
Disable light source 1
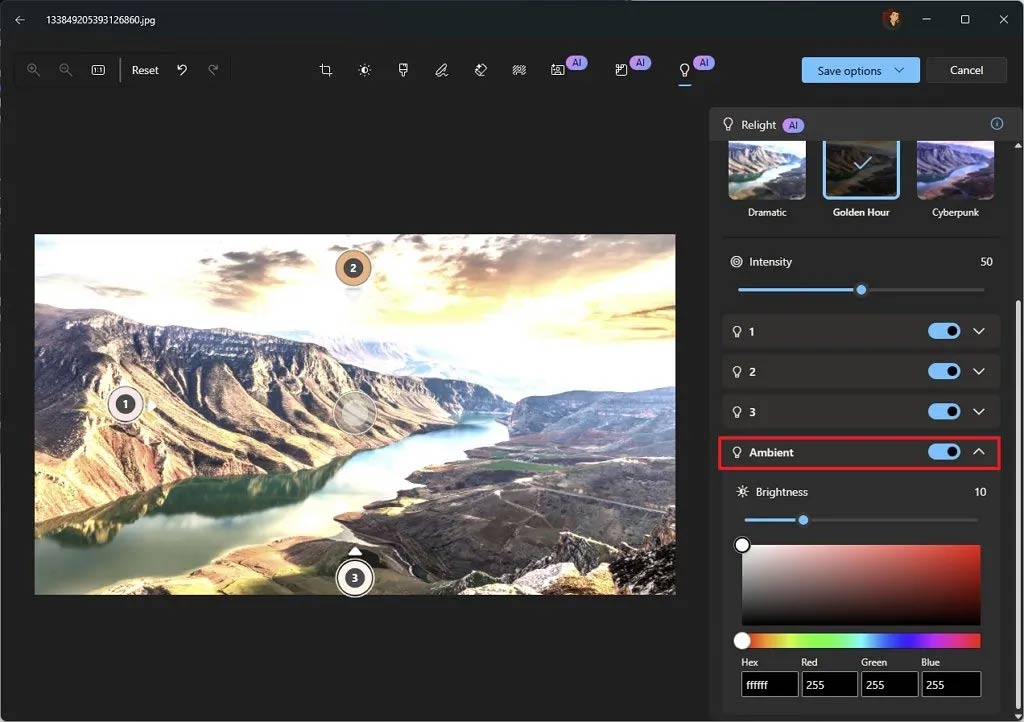pos(943,331)
